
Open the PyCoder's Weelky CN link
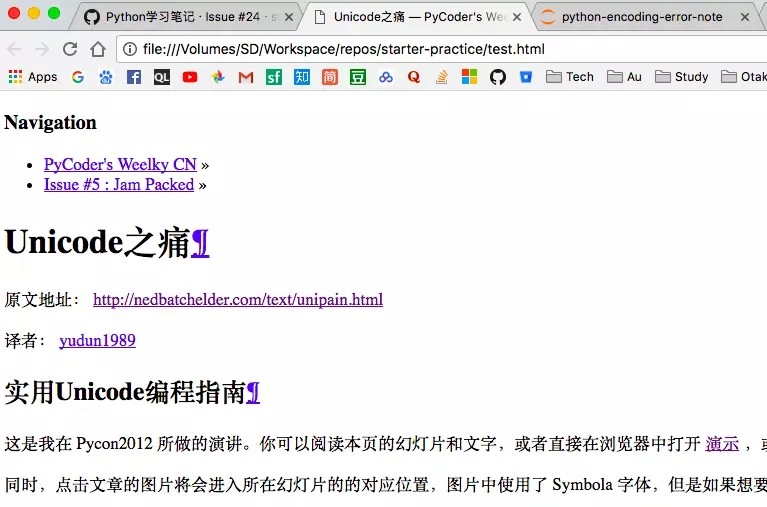tap(120, 165)
